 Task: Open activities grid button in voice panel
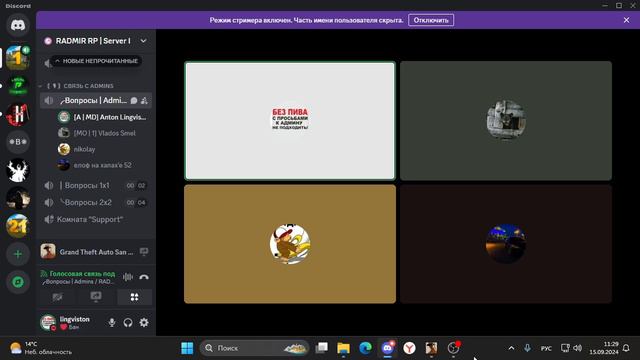tap(134, 297)
